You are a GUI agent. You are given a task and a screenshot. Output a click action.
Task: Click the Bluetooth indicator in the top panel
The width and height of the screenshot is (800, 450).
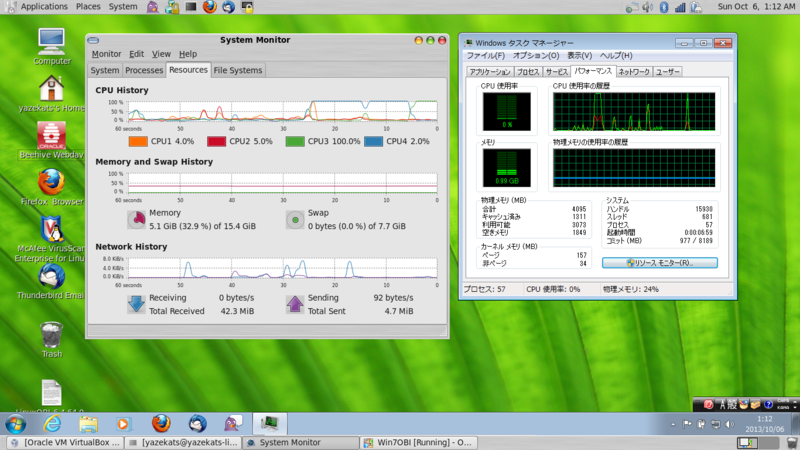[664, 7]
